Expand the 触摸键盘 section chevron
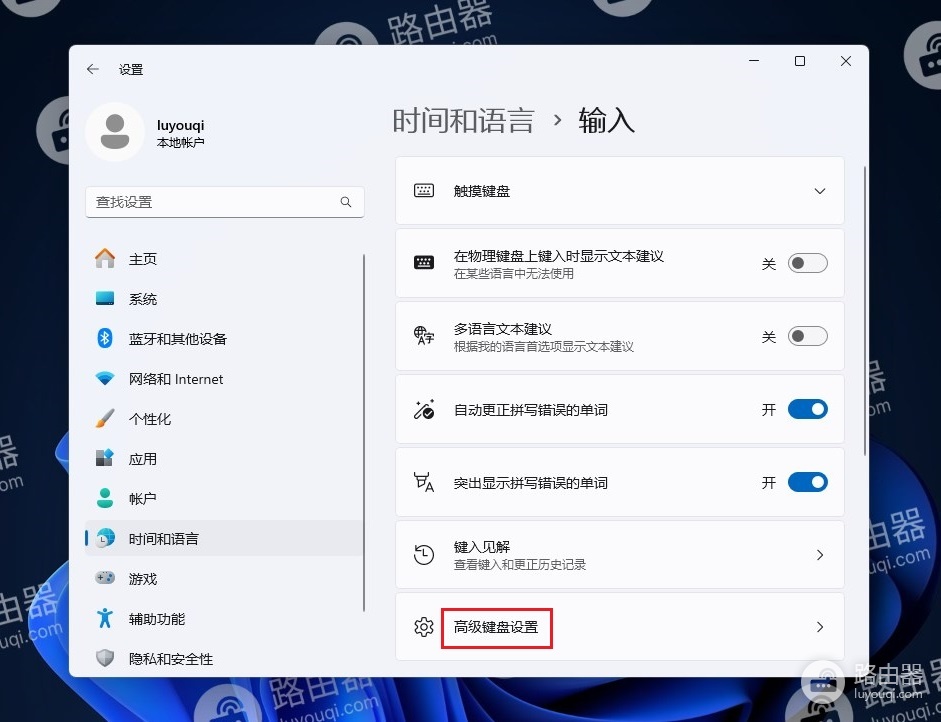Screen dimensions: 941x722 [820, 191]
